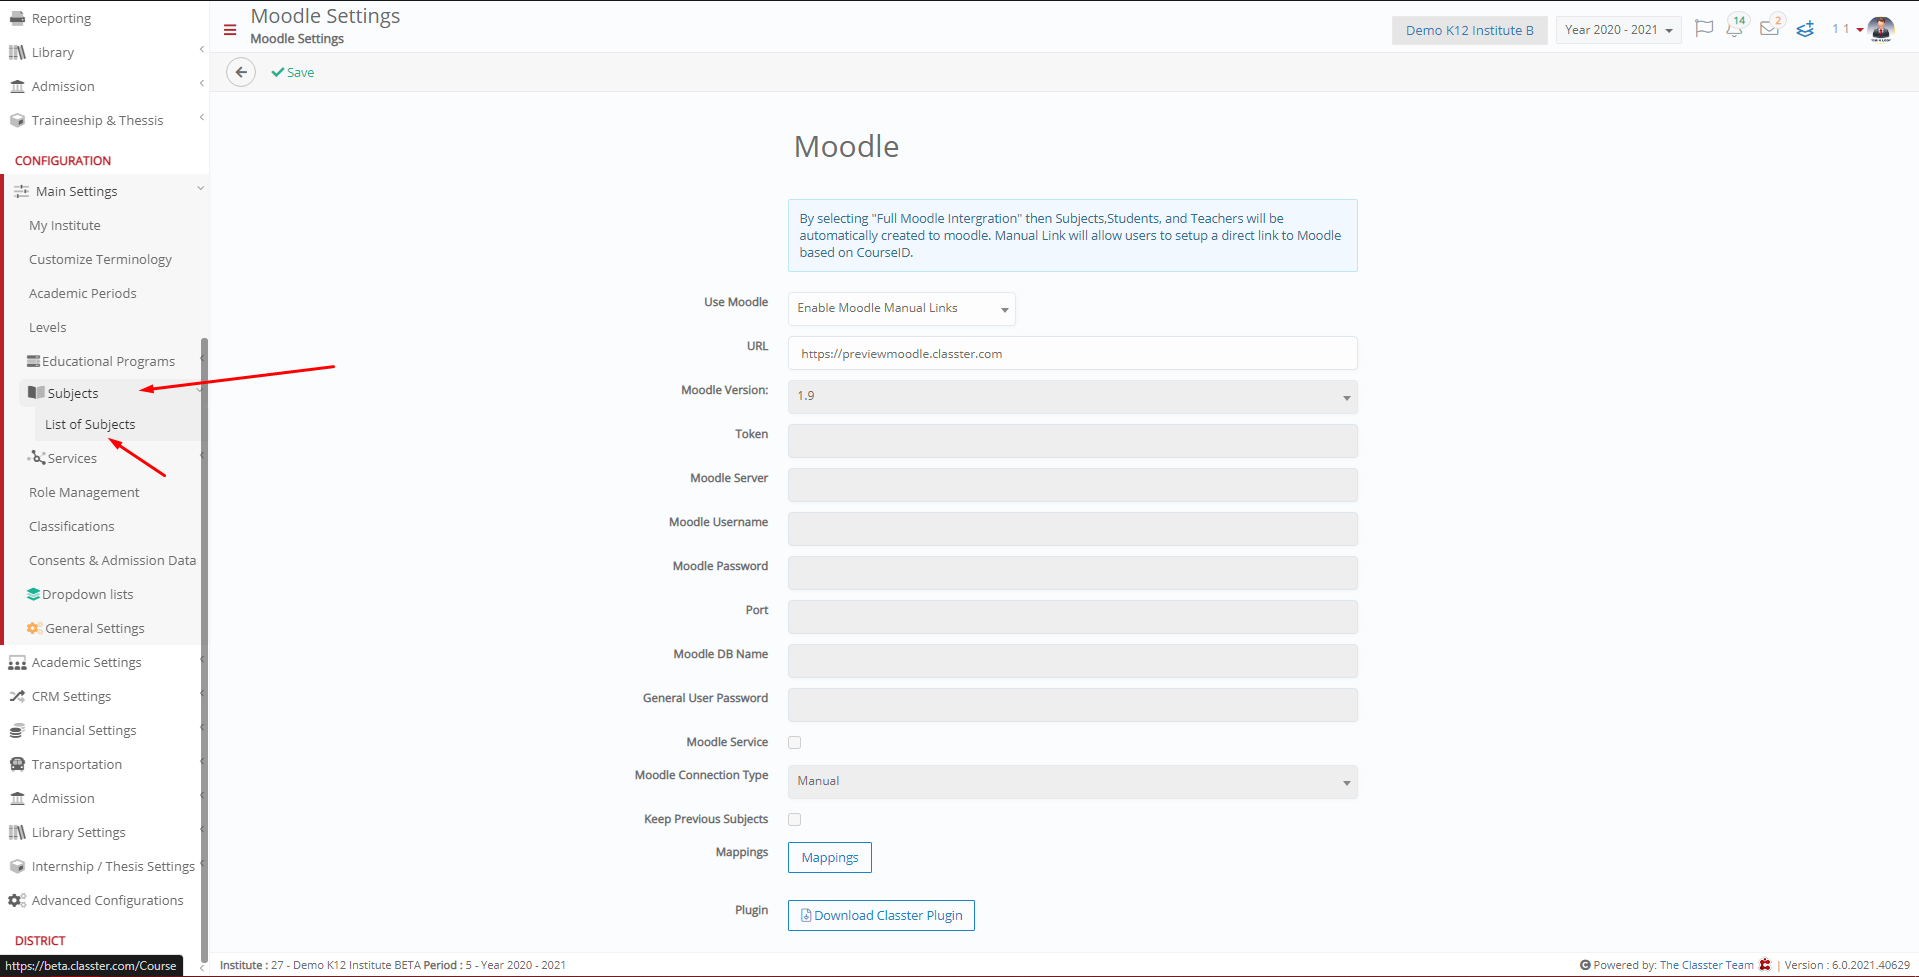Click The Classter Team link
Screen dimensions: 1919x977
coord(1706,965)
